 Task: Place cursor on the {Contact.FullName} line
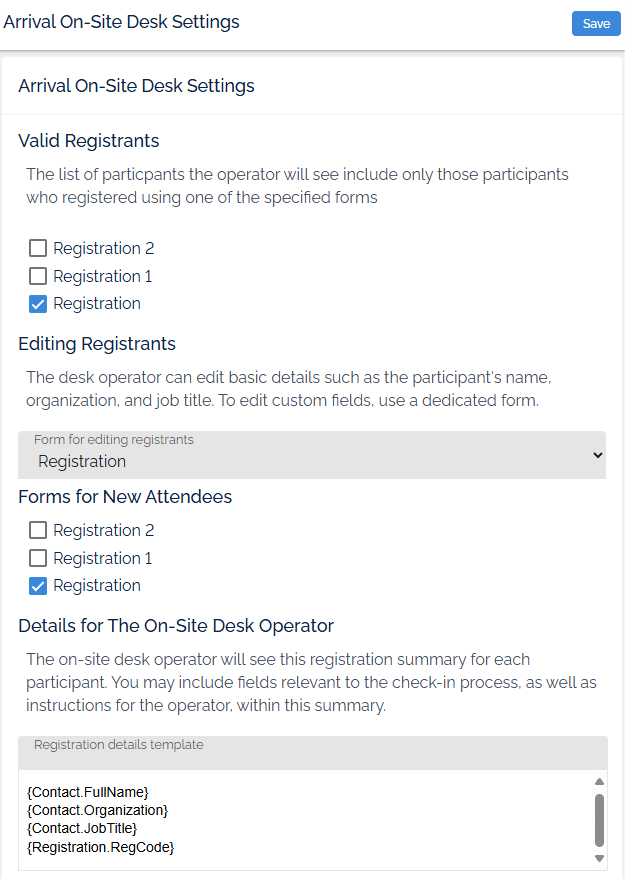pos(88,792)
